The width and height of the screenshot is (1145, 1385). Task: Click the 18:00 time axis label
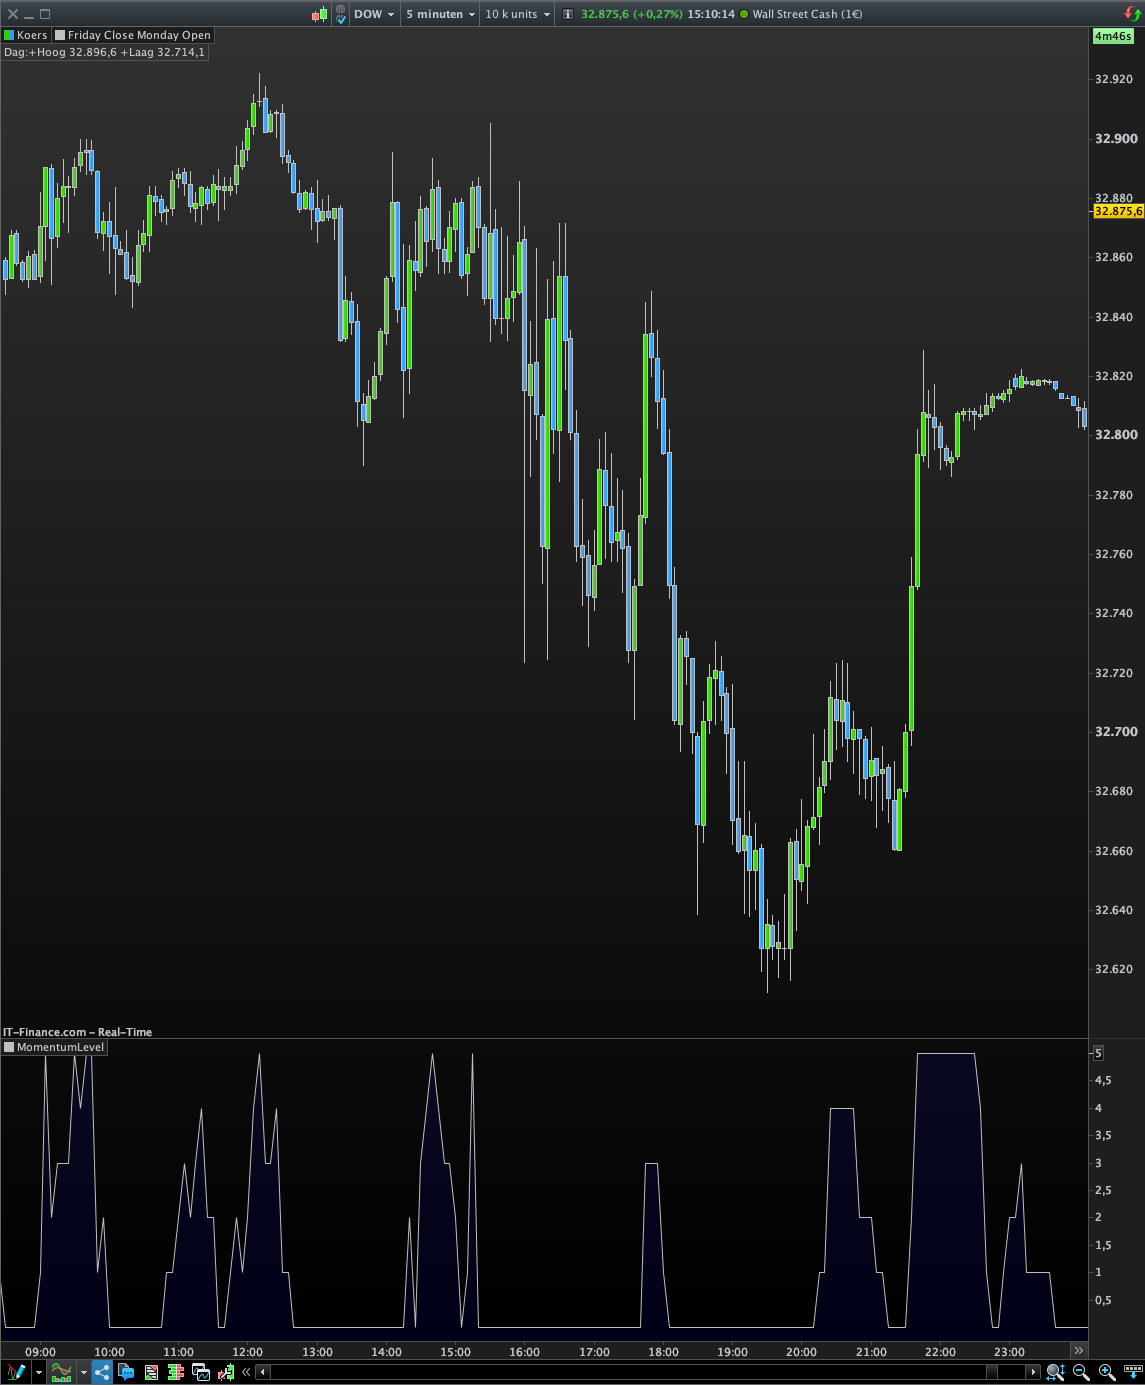coord(663,1352)
